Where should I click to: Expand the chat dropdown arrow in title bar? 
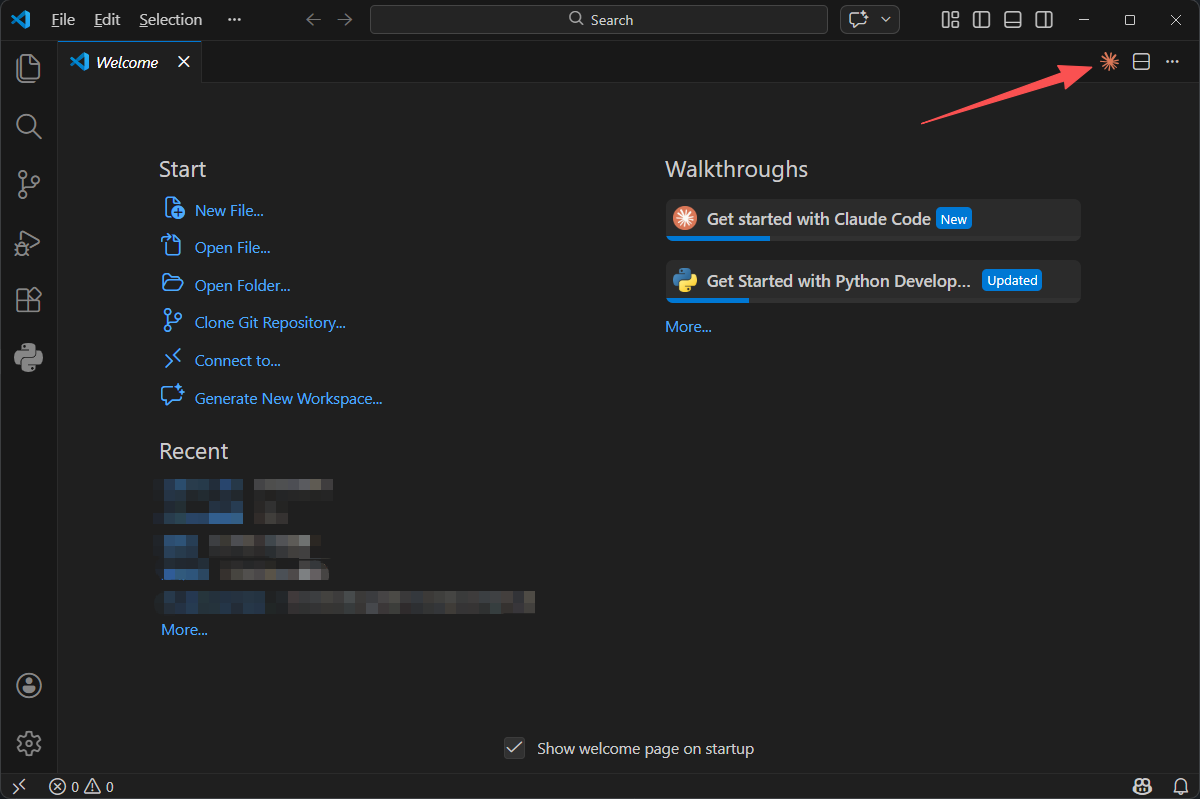click(885, 20)
